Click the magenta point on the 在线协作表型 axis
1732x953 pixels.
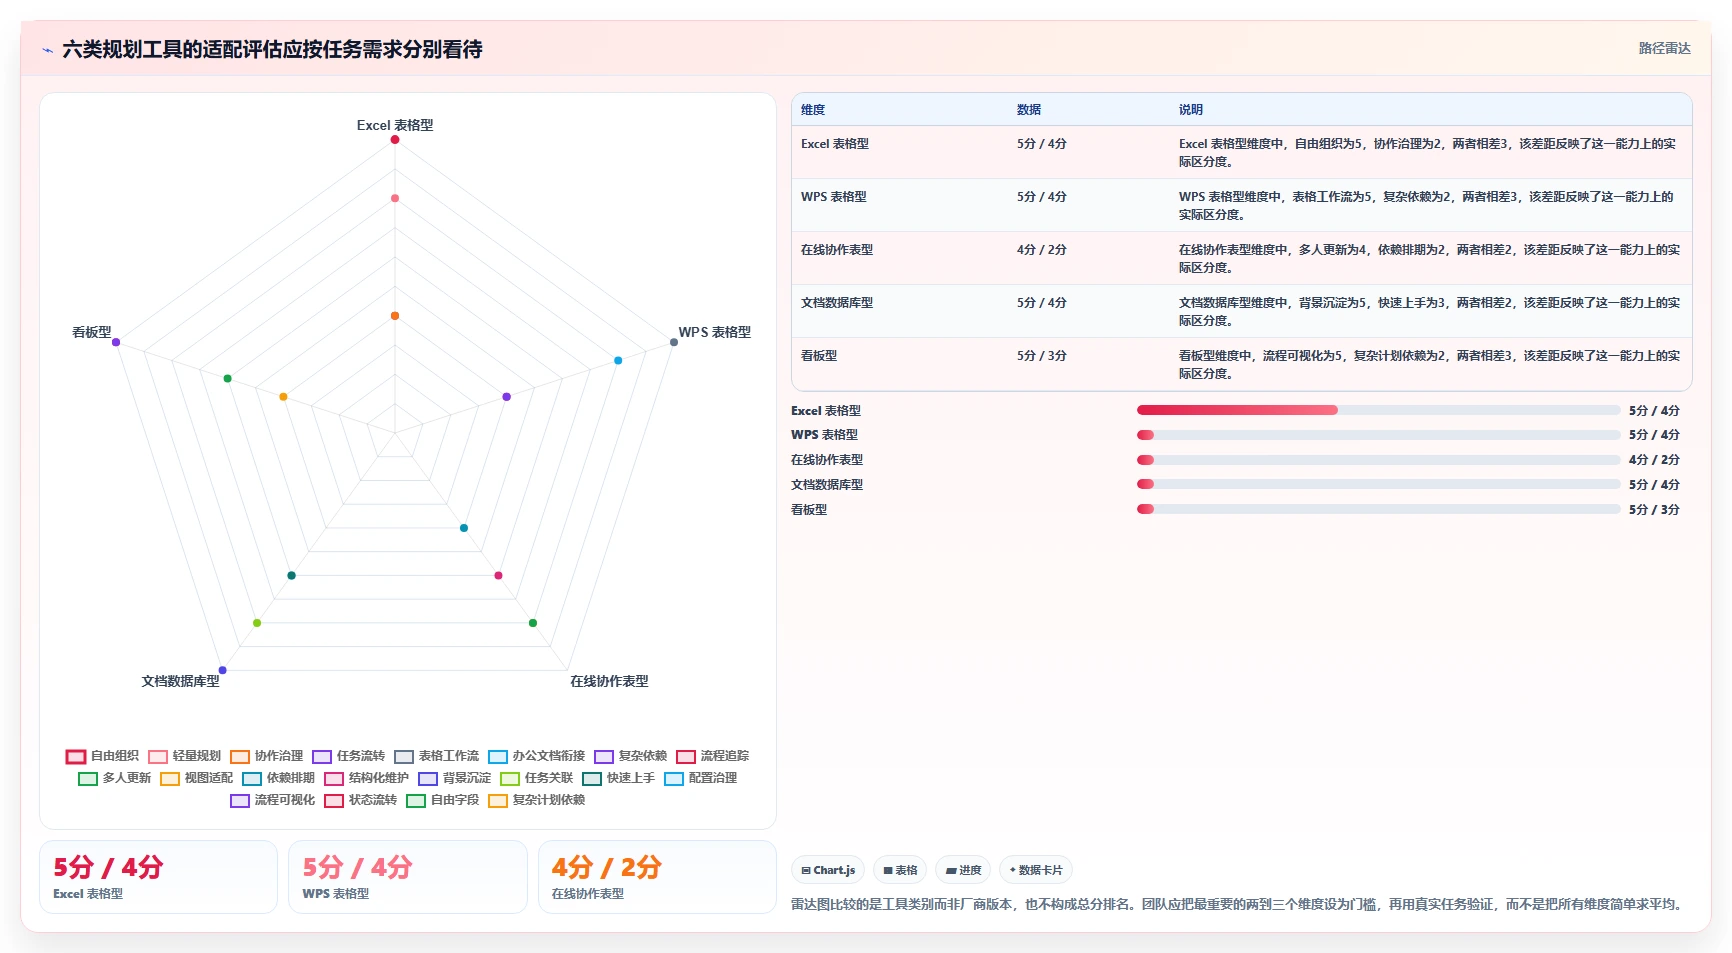[498, 575]
